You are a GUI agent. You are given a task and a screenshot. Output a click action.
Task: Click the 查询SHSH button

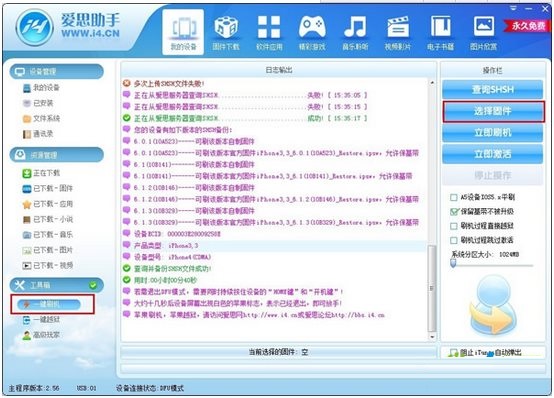[492, 89]
